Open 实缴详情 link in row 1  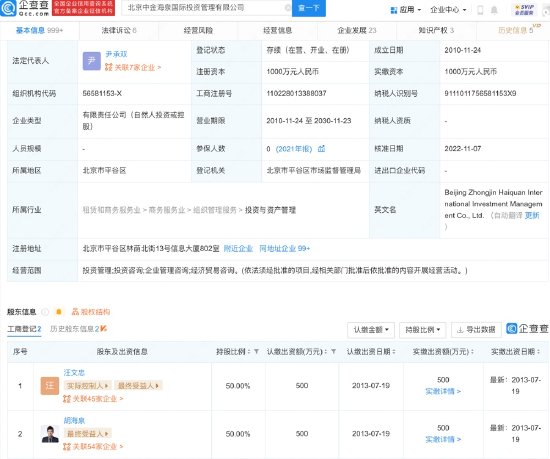[x=443, y=391]
